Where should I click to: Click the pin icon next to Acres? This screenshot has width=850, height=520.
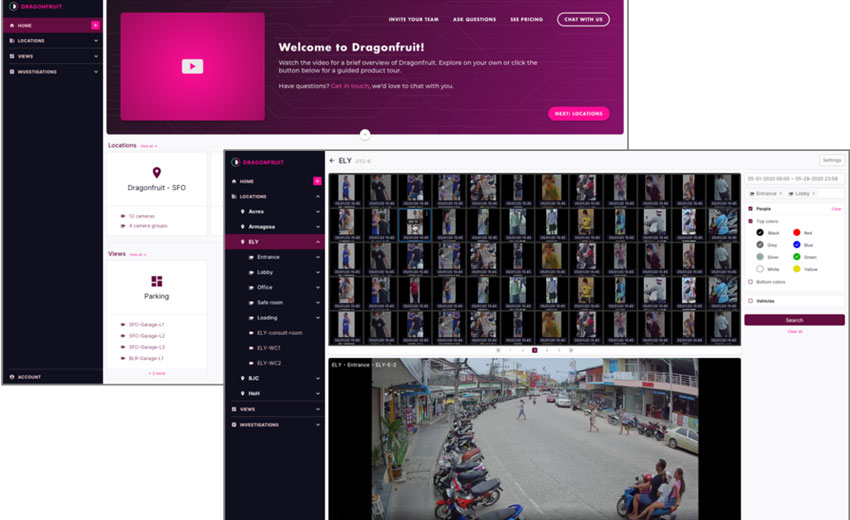[242, 211]
